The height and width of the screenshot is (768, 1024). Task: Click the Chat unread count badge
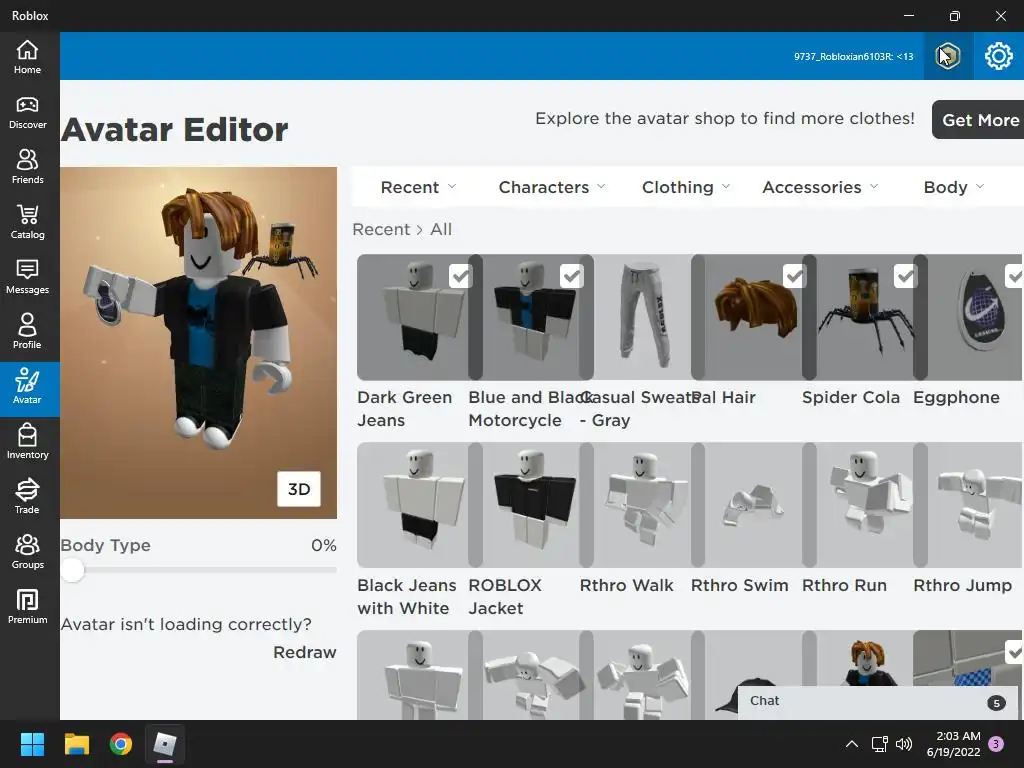[996, 703]
